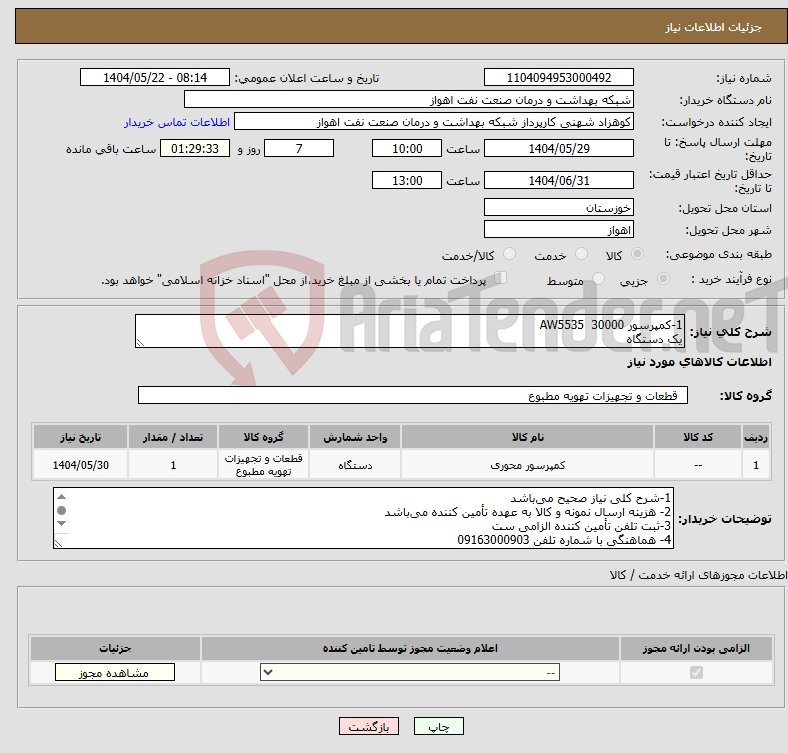Click the شماره نیاز number field
The image size is (788, 753).
[558, 78]
